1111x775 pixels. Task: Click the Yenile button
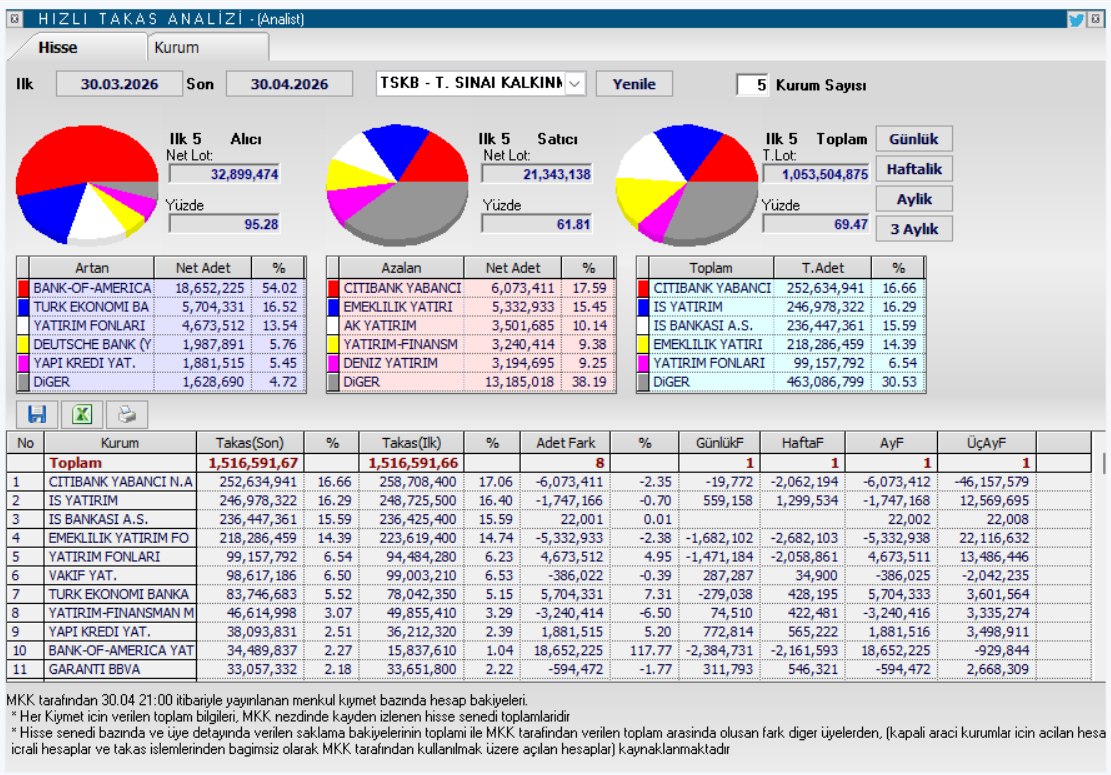633,84
